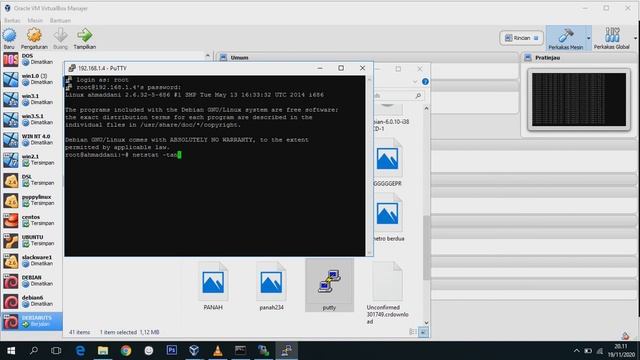Screen dimensions: 640x360
Task: Select the slackware1 virtual machine
Action: coord(31,260)
